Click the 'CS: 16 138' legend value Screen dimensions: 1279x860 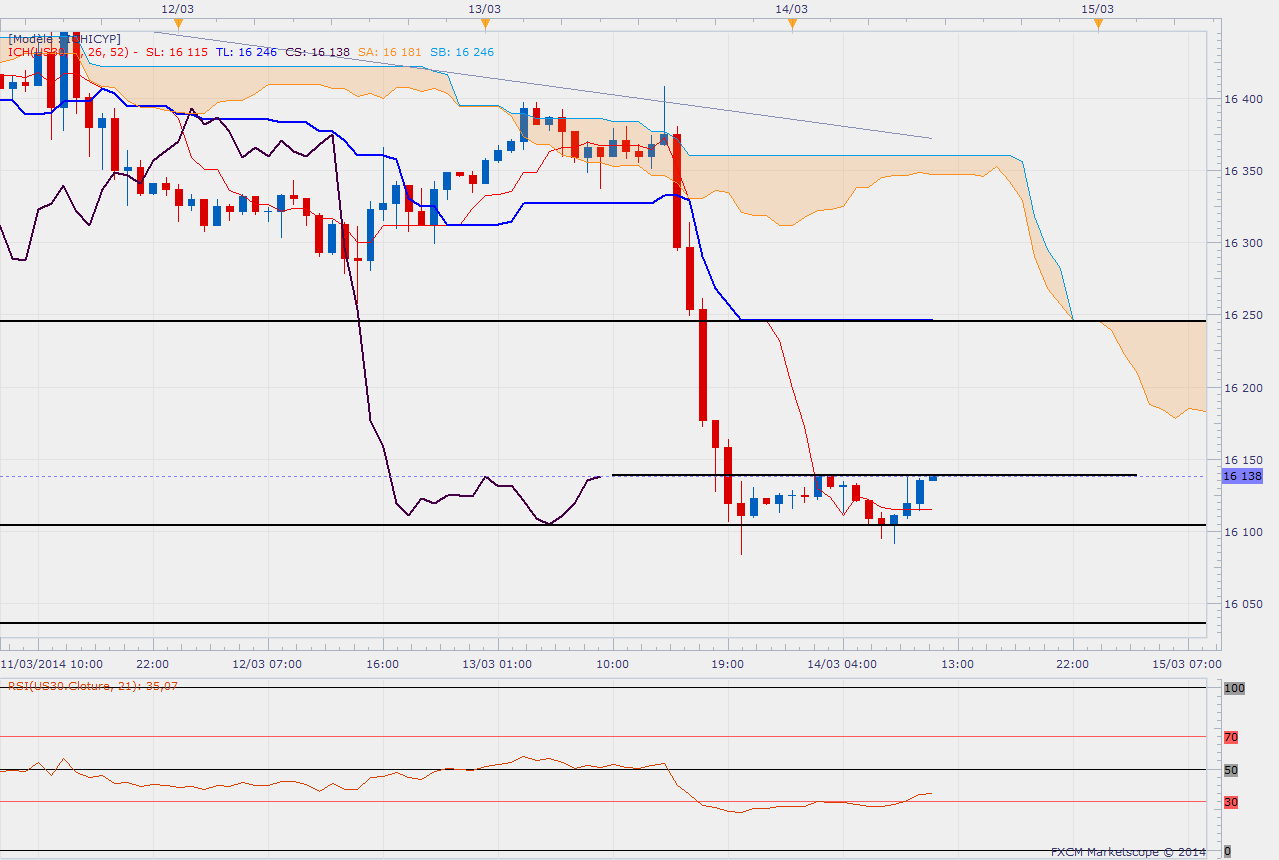[x=317, y=52]
